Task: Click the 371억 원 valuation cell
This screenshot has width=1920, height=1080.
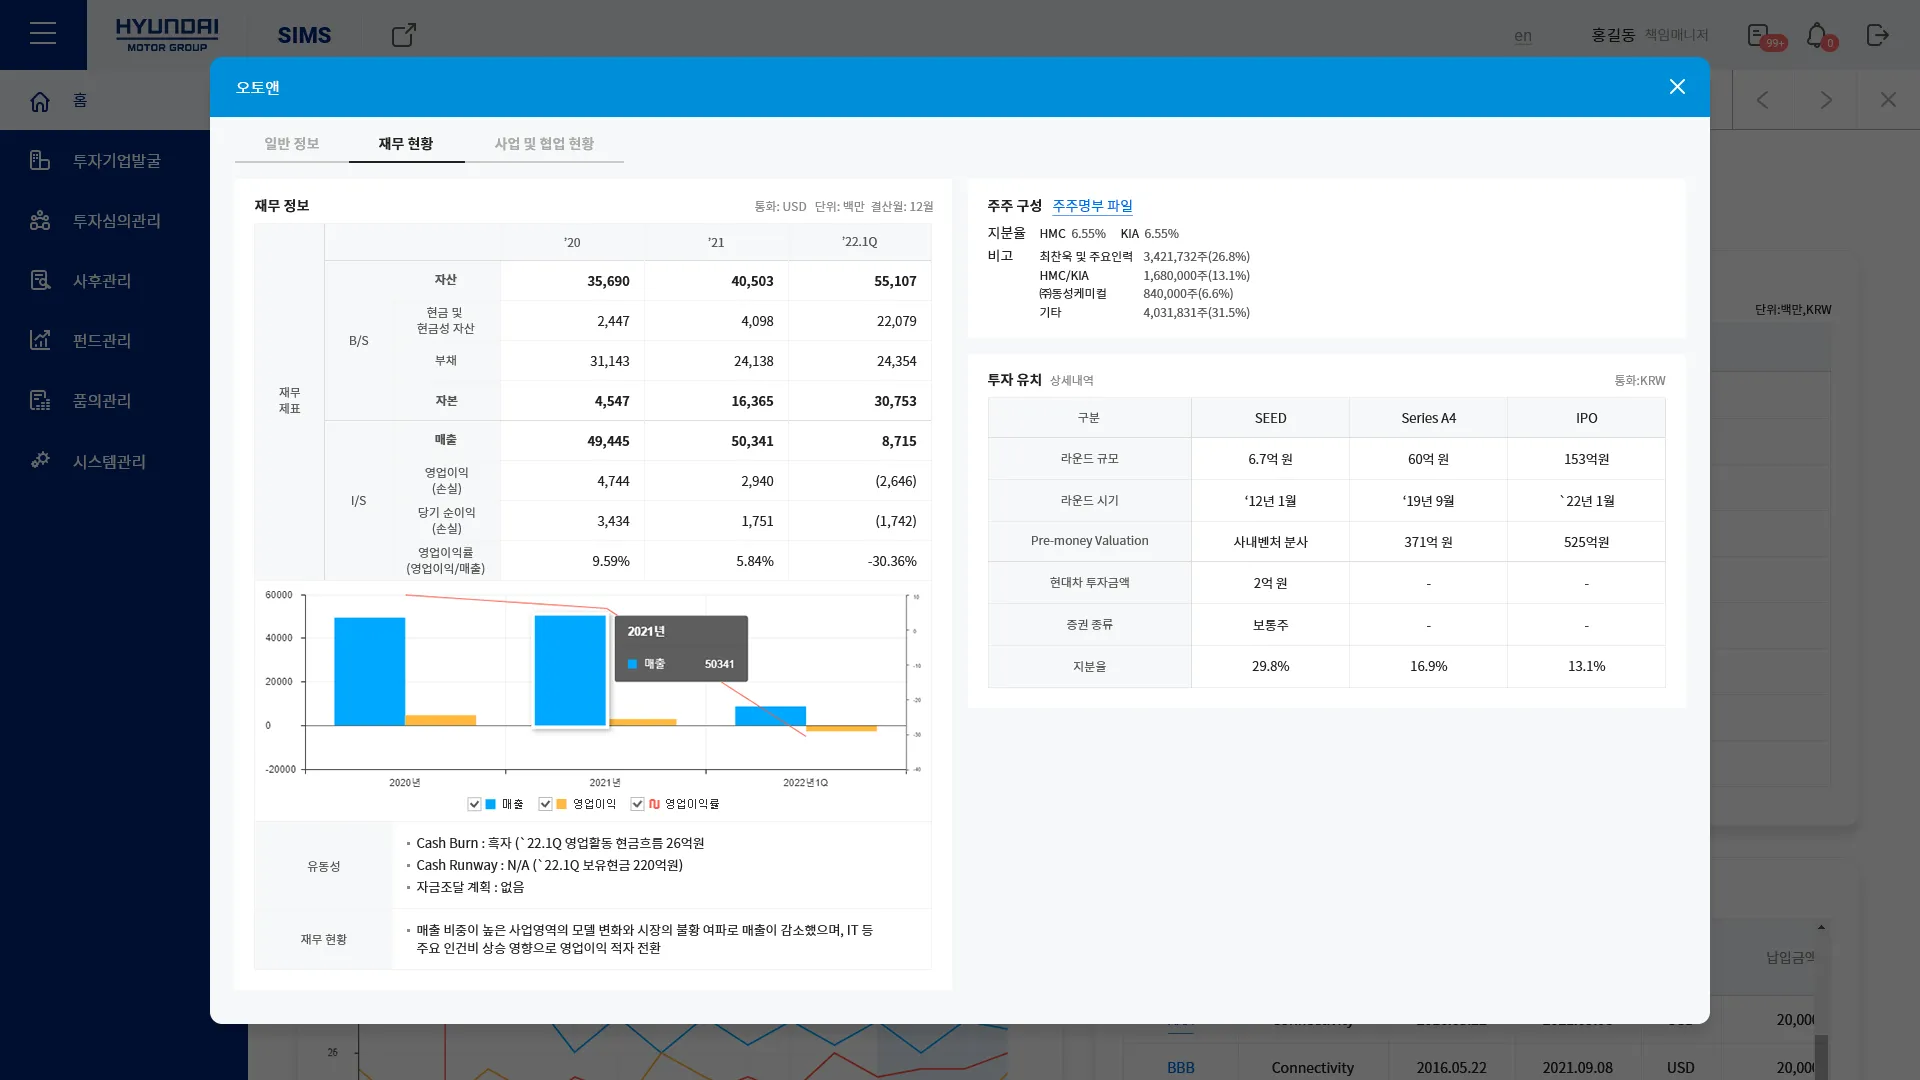Action: [1428, 542]
